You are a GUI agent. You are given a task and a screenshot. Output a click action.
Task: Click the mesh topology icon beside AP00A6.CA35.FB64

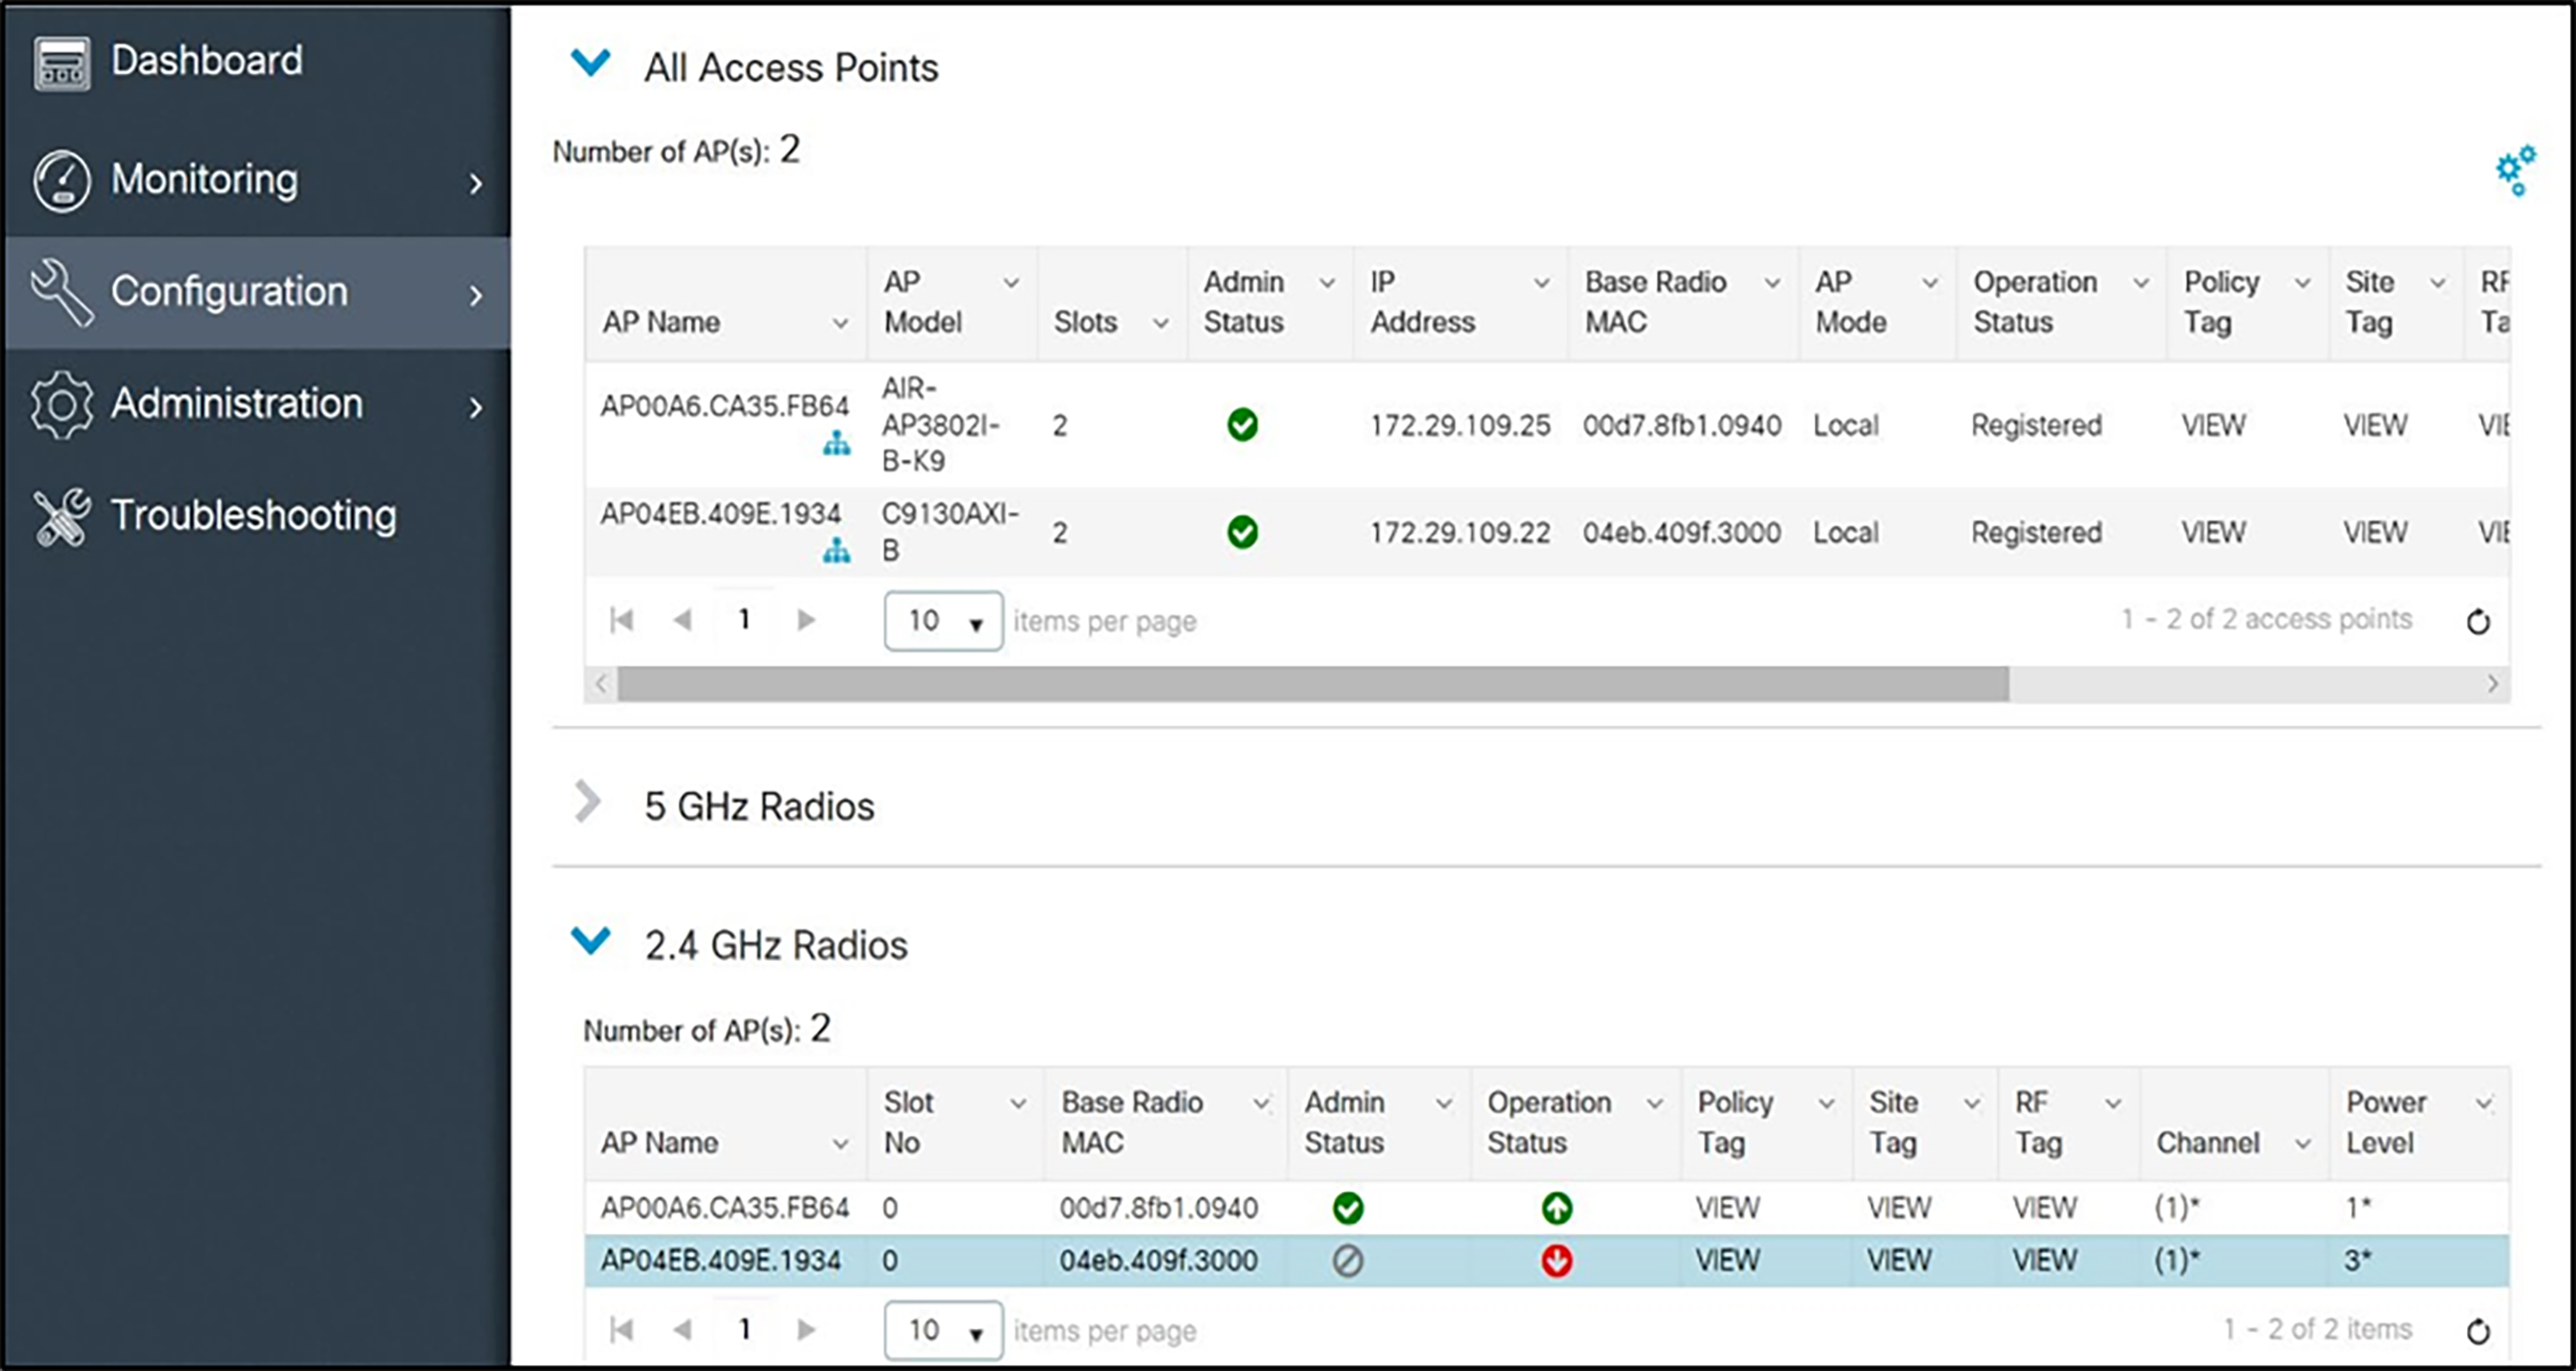pyautogui.click(x=837, y=445)
